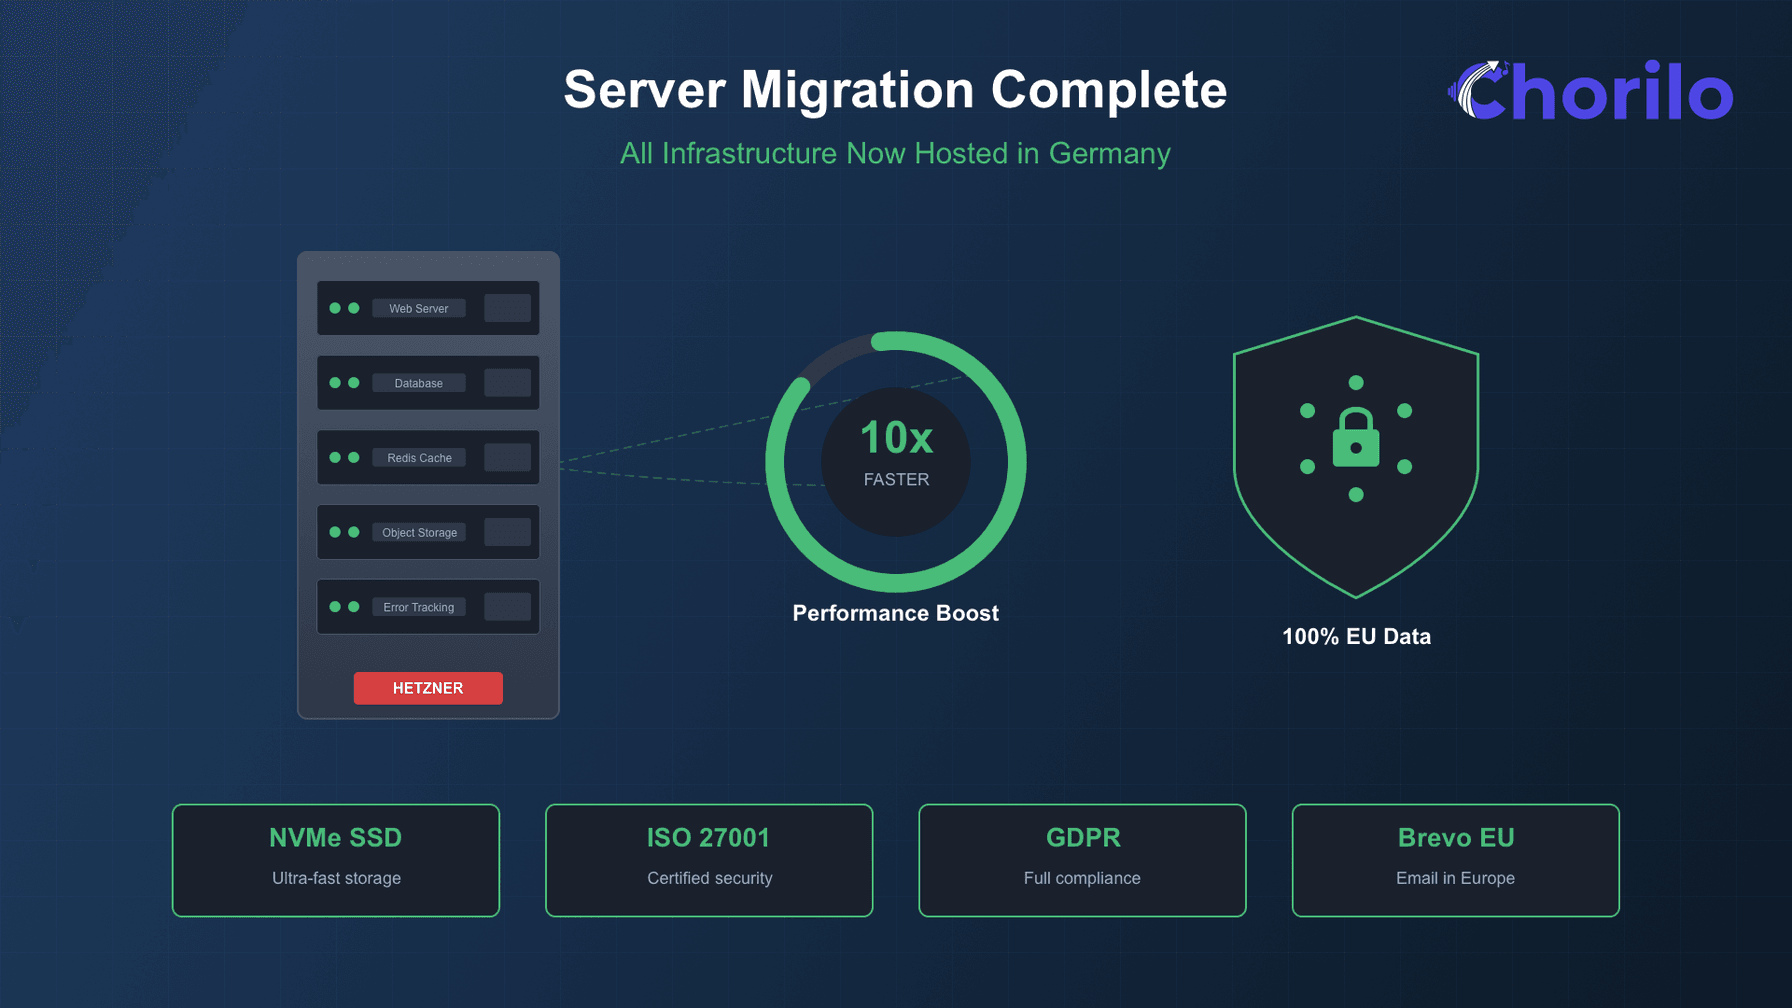The image size is (1792, 1008).
Task: Open the Object Storage rack module
Action: click(x=428, y=532)
